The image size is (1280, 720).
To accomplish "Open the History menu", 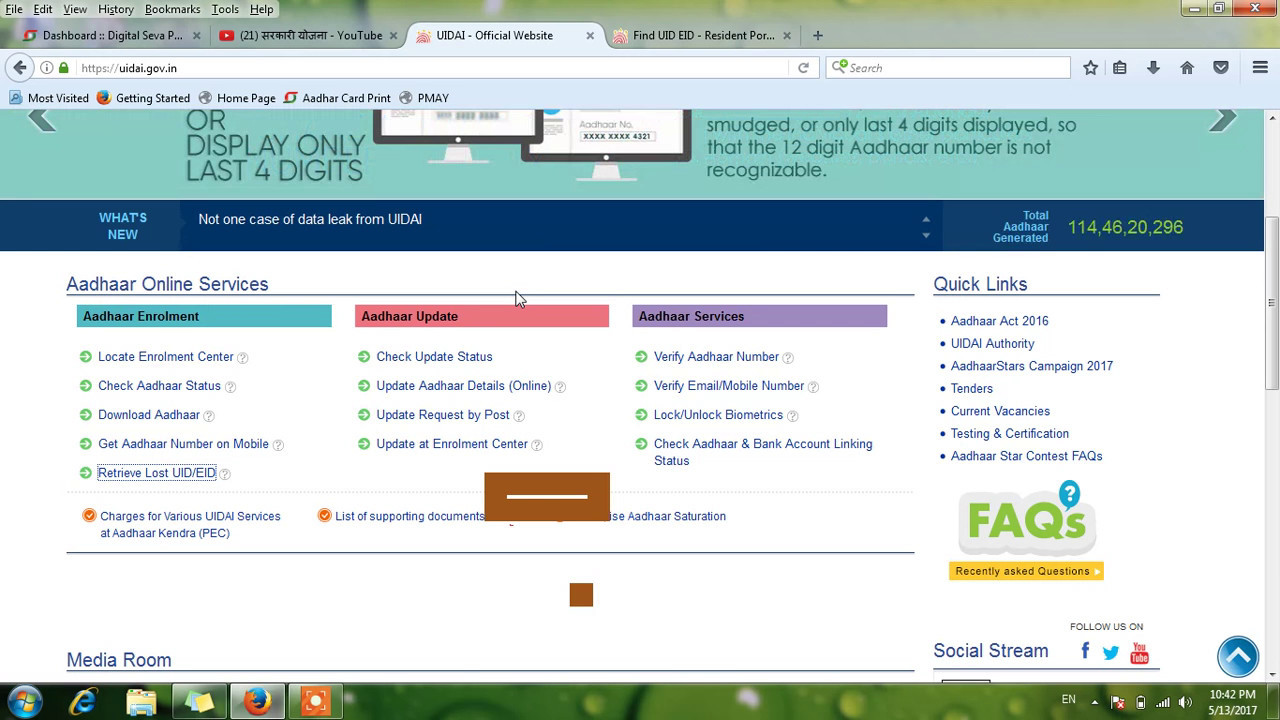I will point(116,9).
